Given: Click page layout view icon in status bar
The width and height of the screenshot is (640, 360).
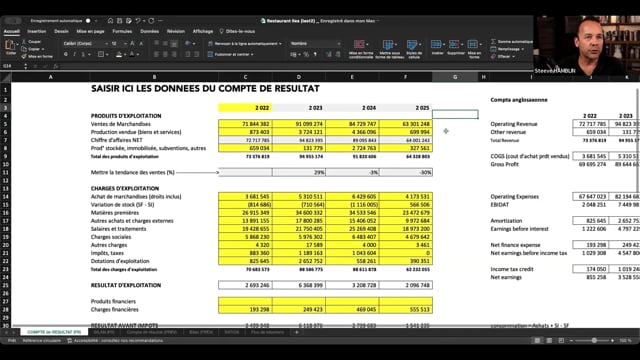Looking at the screenshot, I should click(x=549, y=340).
